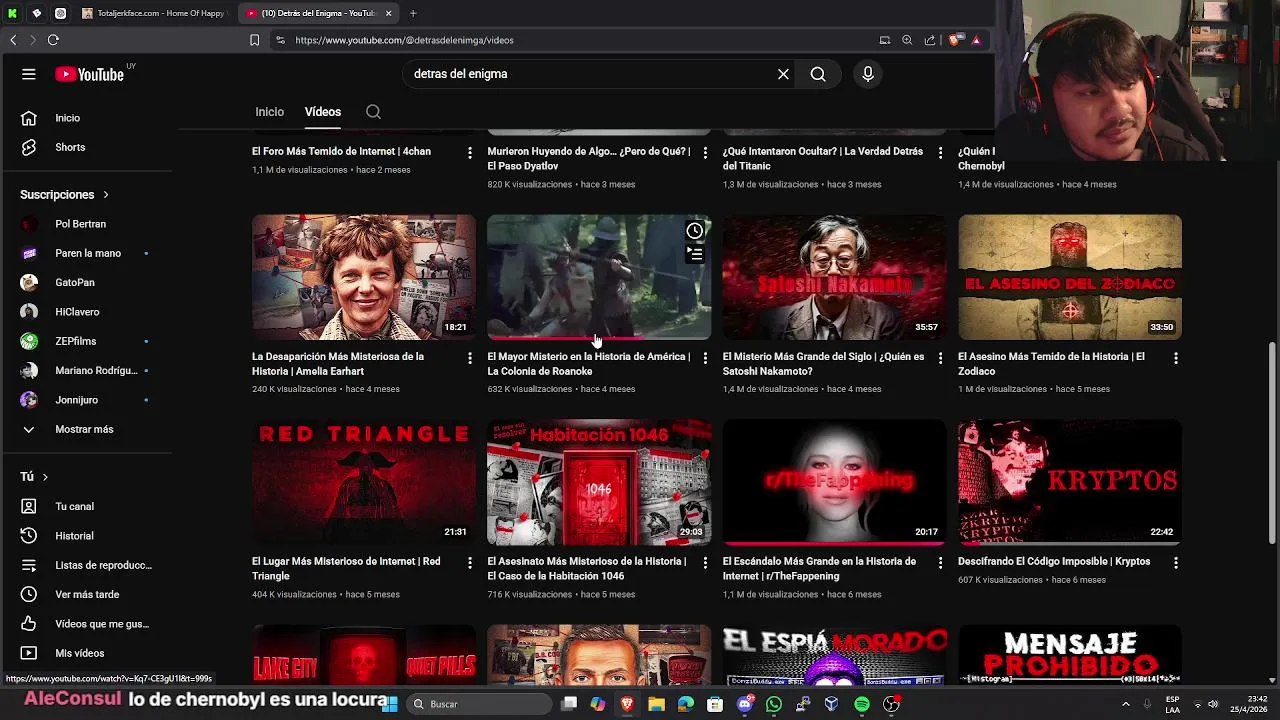Open OBS Studio from the taskbar
This screenshot has width=1280, height=720.
point(891,704)
